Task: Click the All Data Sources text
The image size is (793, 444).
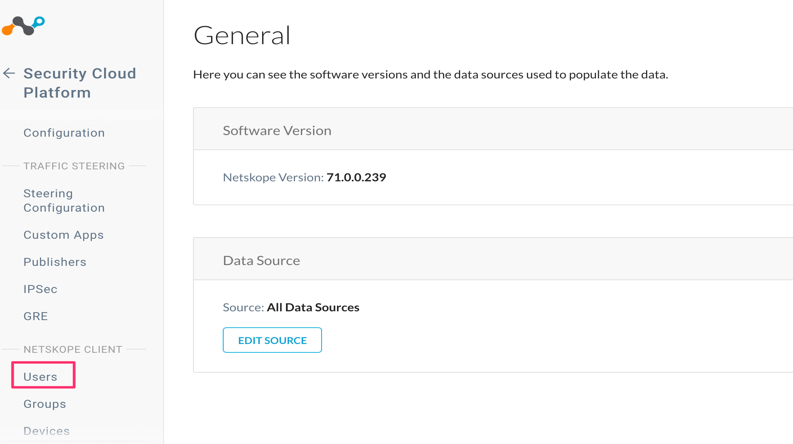Action: [x=313, y=307]
